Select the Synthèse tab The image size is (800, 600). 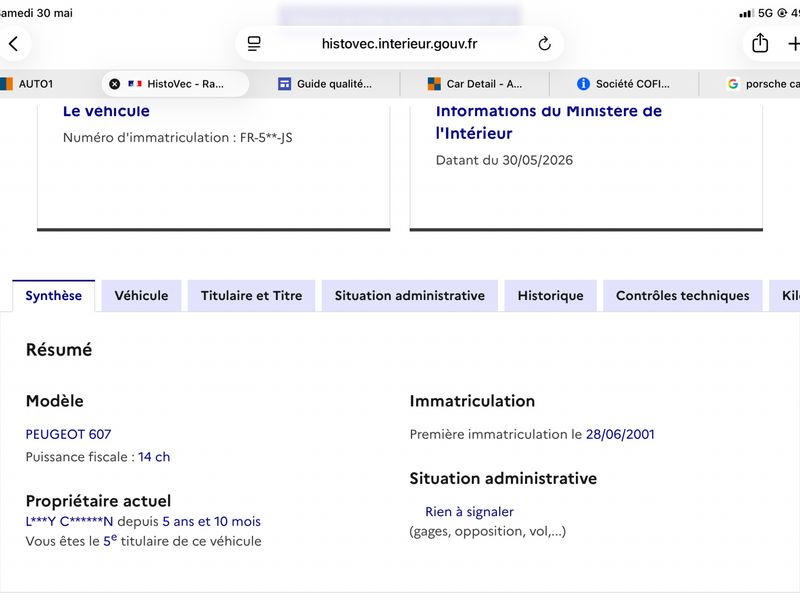point(54,296)
